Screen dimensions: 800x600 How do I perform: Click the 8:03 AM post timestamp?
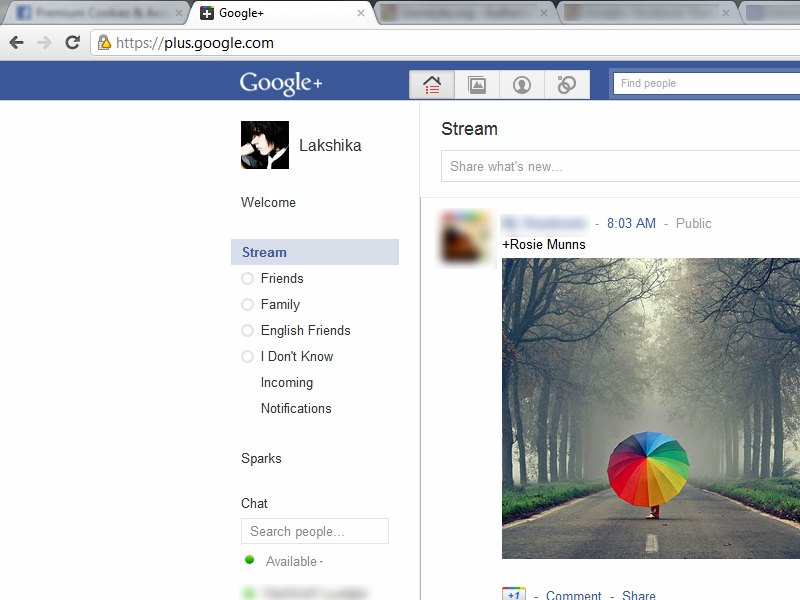pyautogui.click(x=631, y=223)
